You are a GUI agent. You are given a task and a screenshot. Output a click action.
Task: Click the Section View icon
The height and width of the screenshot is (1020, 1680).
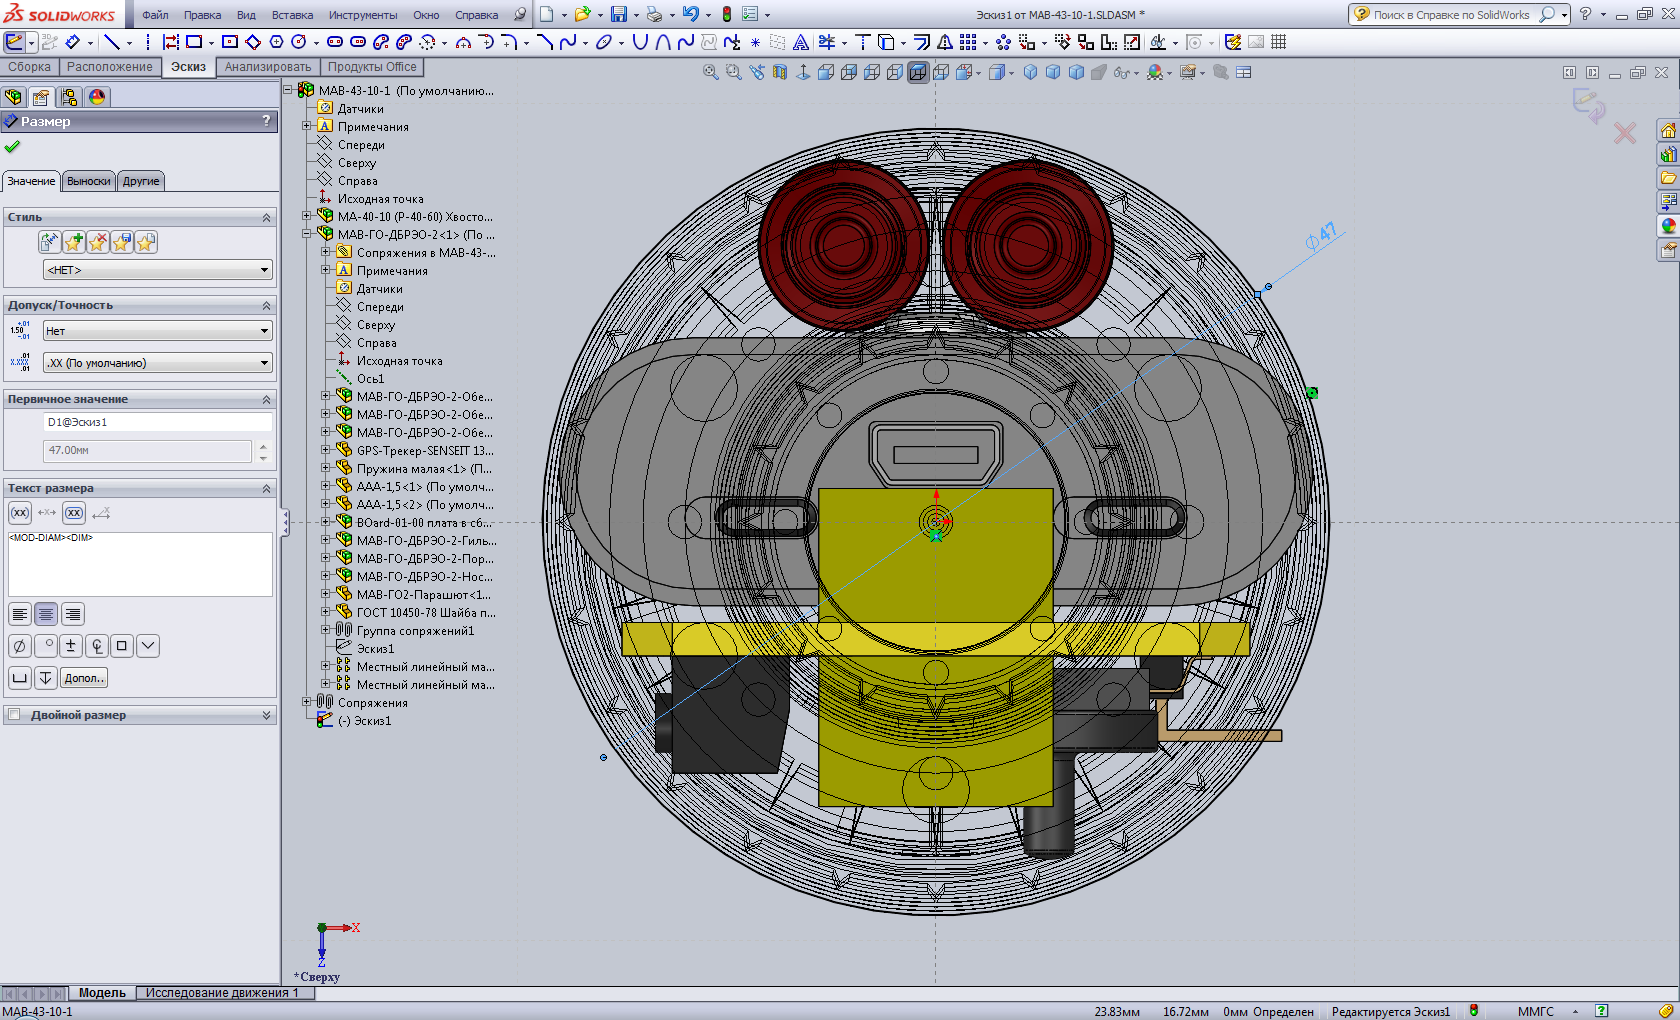click(x=780, y=72)
